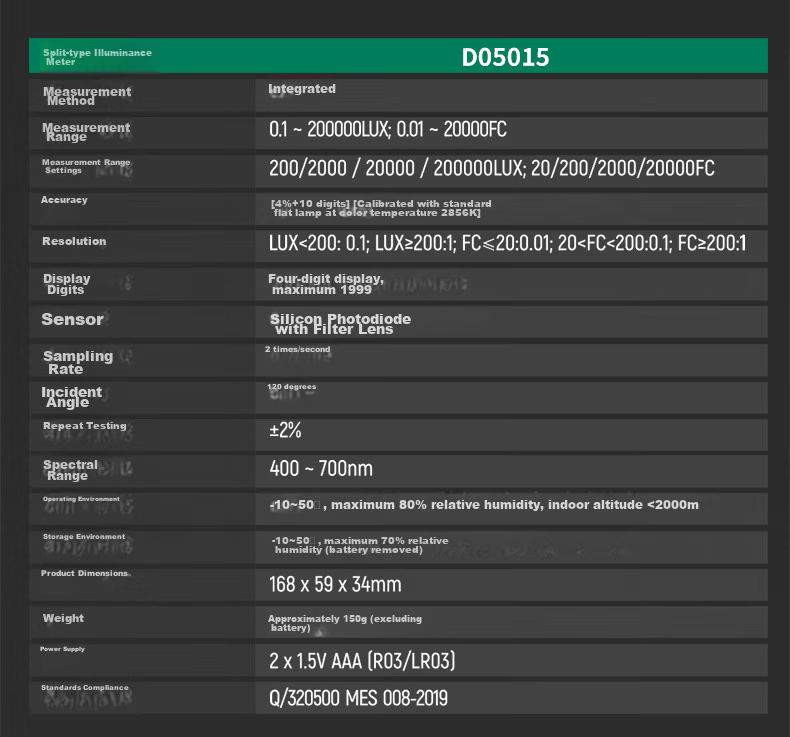Viewport: 790px width, 737px height.
Task: Select '0.1 ~ 200000LUX; 0.01 ~ 20000FC' value
Action: (x=387, y=129)
